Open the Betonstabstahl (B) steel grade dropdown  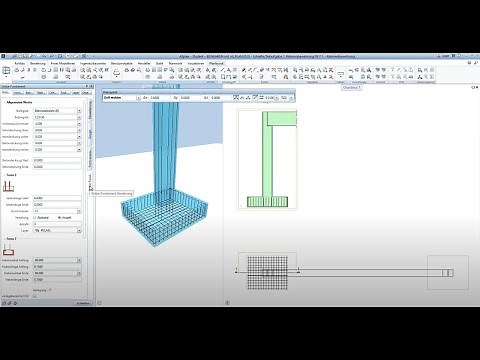(x=79, y=111)
